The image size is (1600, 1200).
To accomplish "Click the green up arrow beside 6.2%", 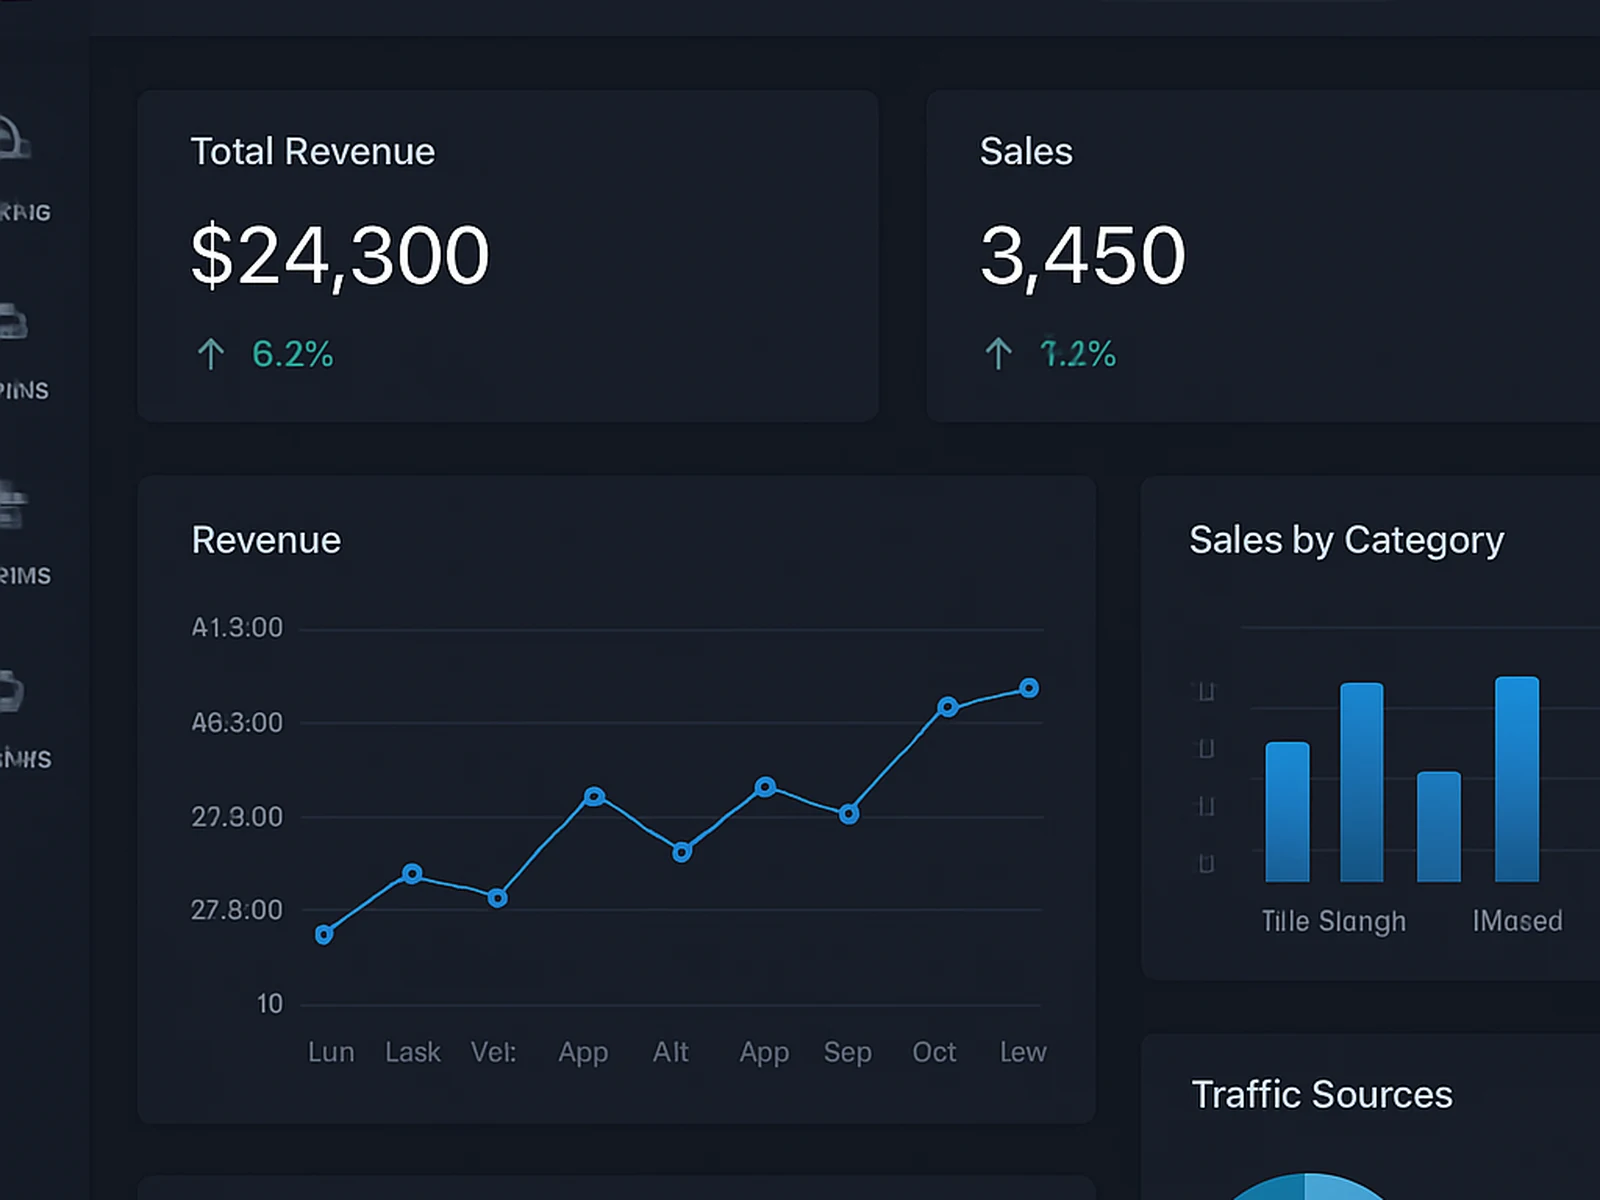I will [x=210, y=354].
